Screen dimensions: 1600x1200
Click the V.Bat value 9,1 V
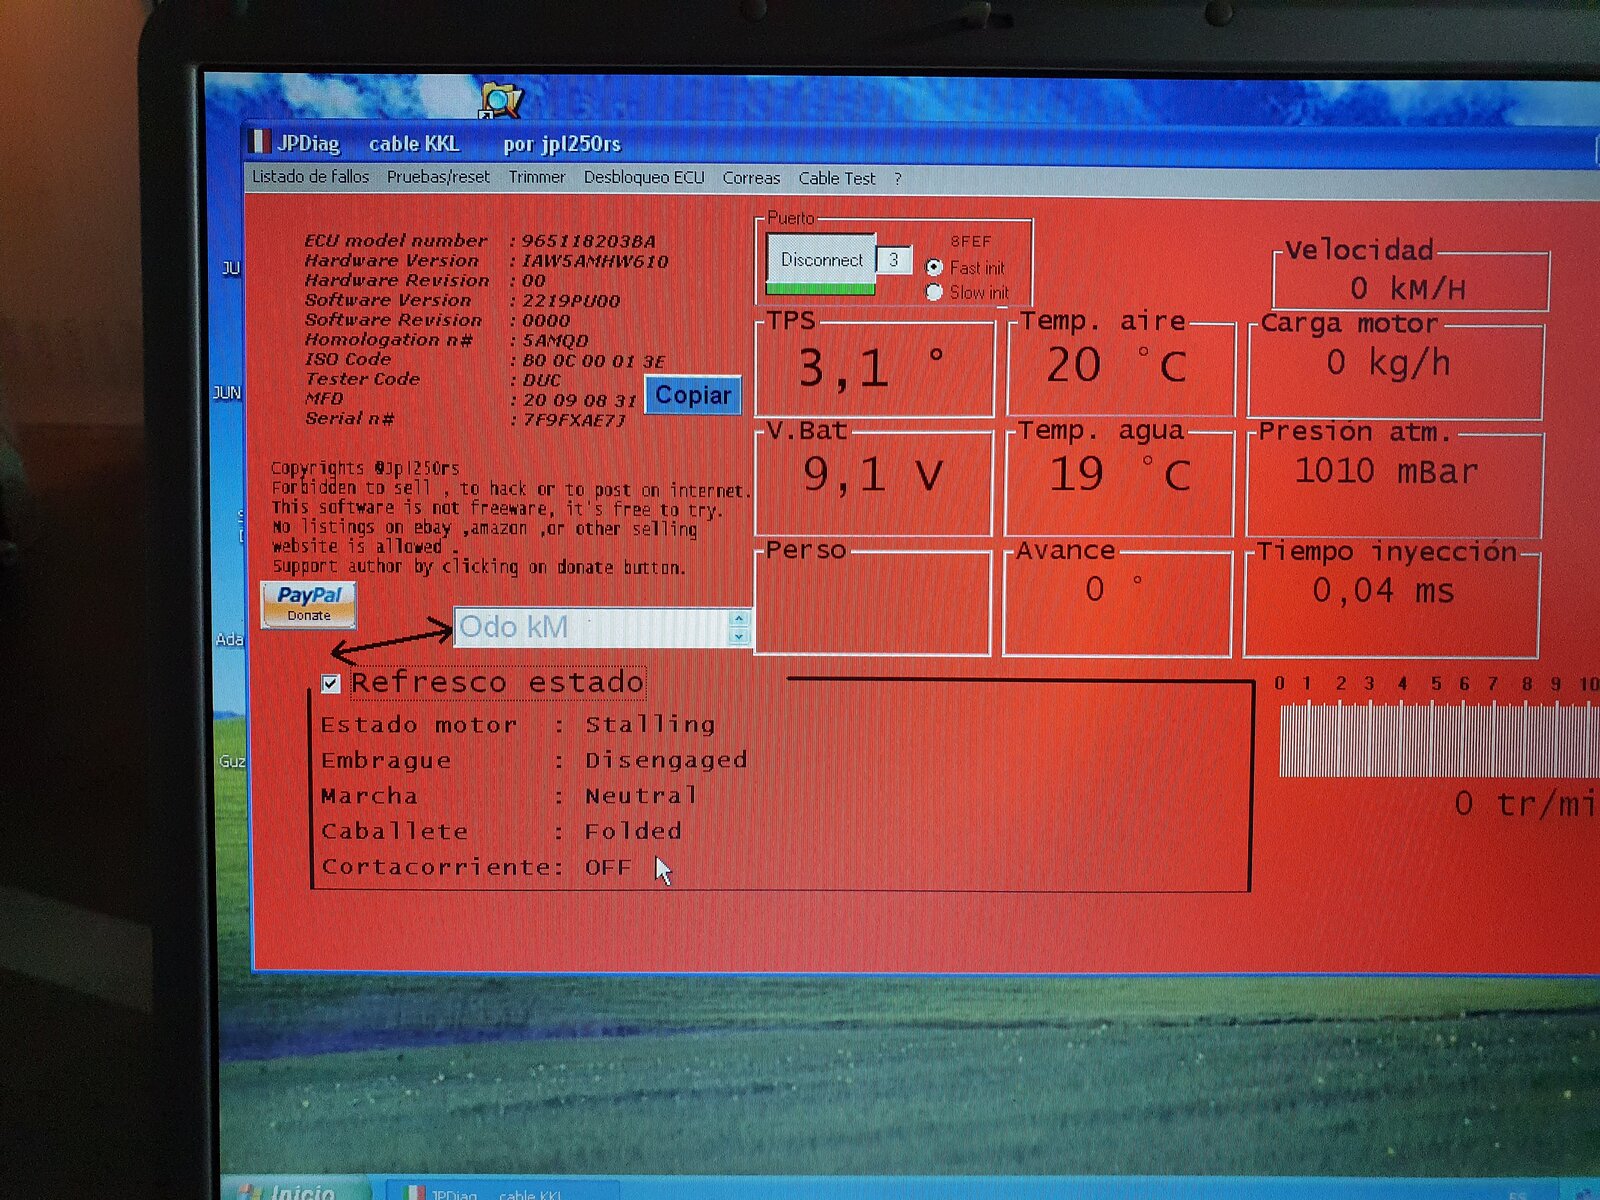[x=873, y=474]
